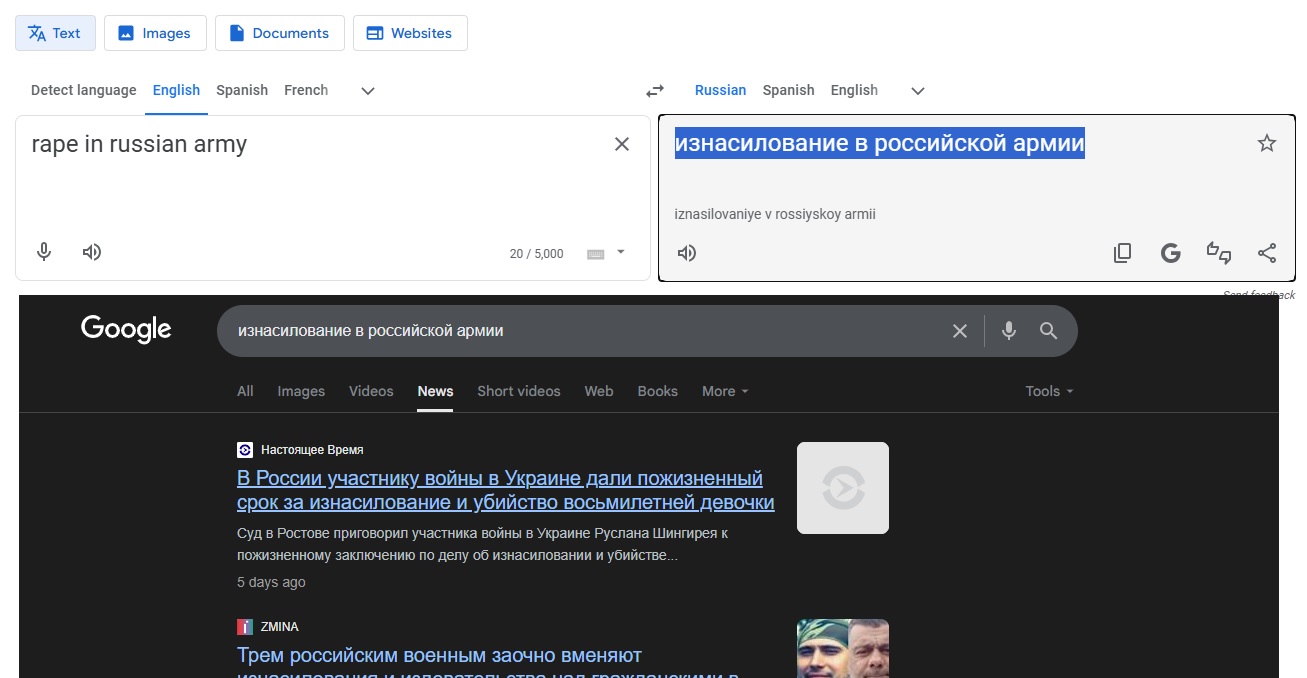This screenshot has width=1307, height=678.
Task: Switch to the Videos results tab
Action: [x=371, y=391]
